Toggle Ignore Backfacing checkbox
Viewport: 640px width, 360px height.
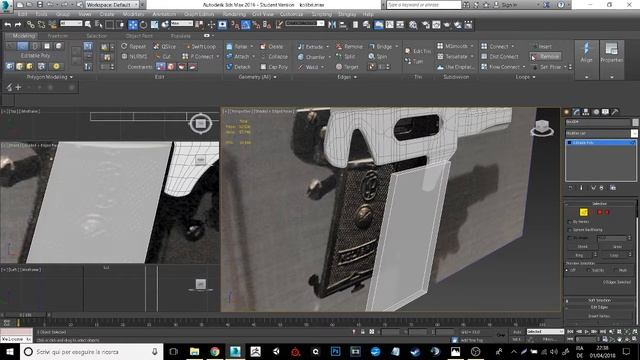coord(570,230)
